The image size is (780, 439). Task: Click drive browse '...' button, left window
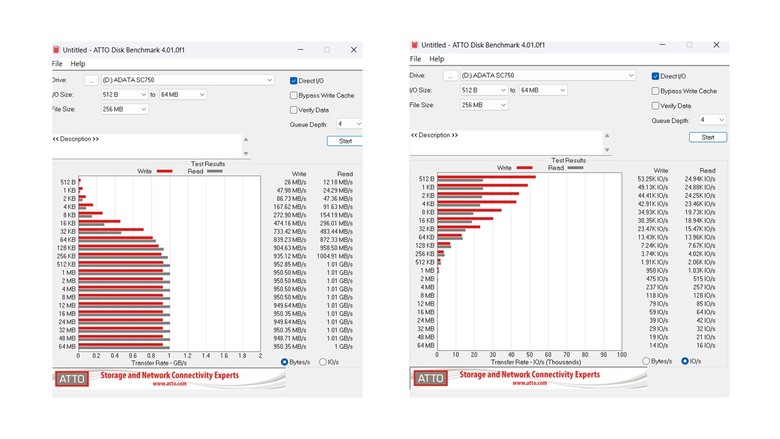[91, 80]
